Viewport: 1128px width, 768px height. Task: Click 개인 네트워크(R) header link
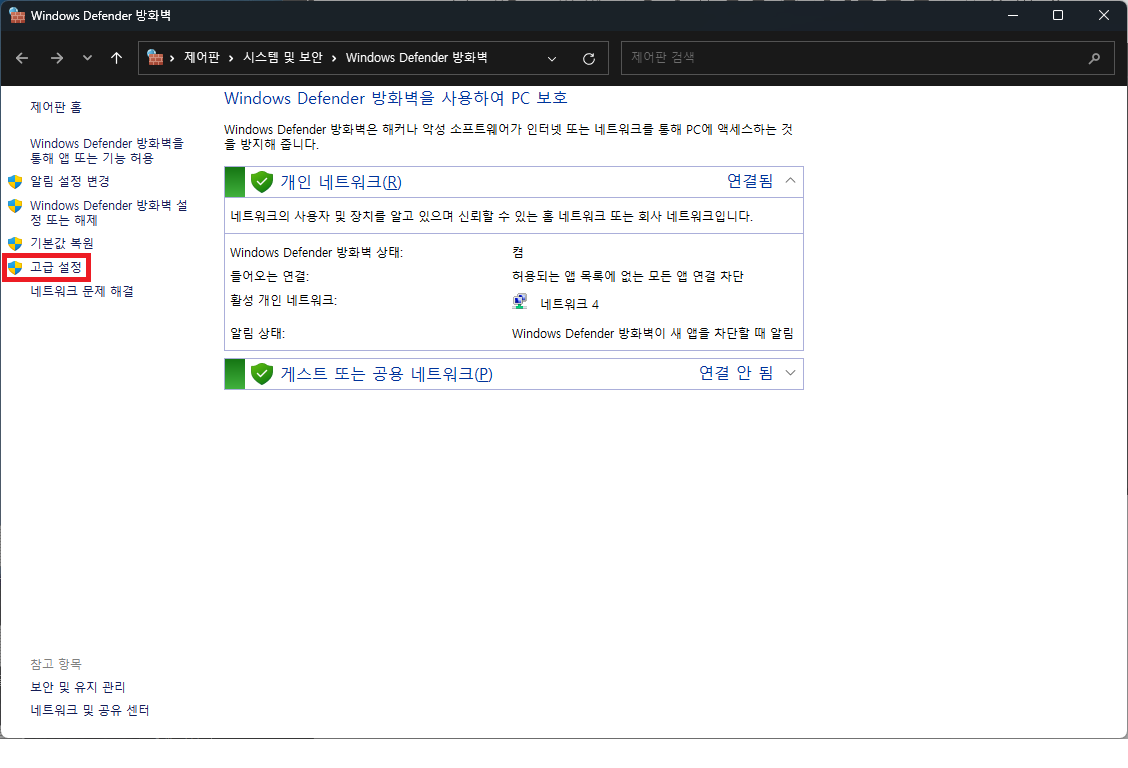coord(341,182)
